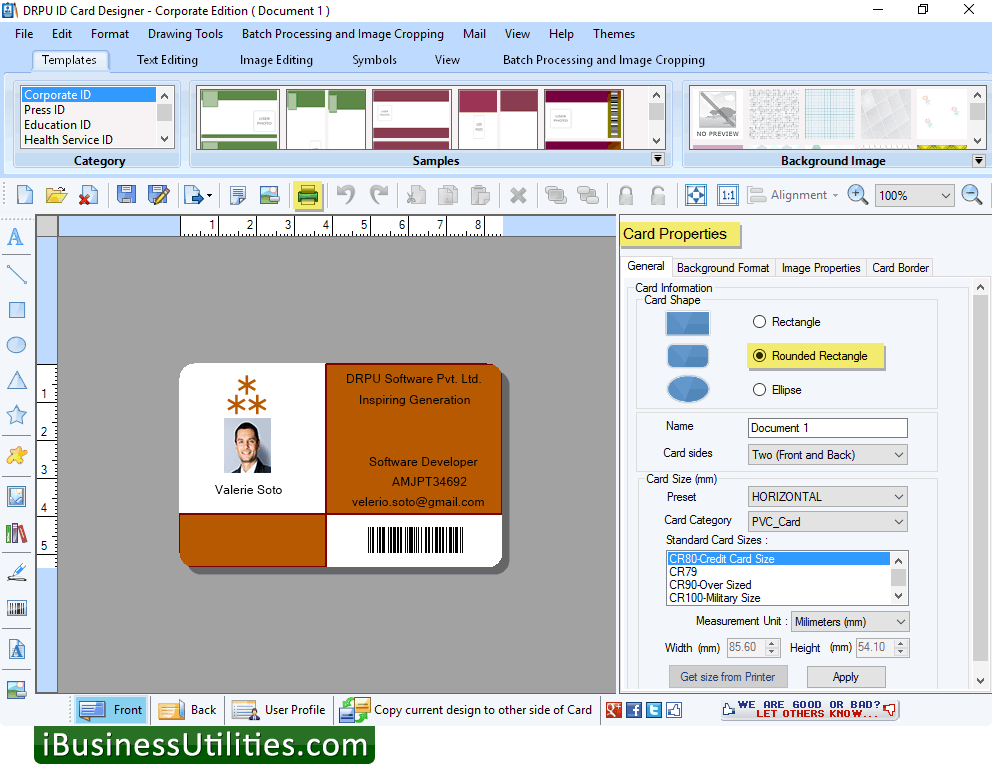The image size is (992, 764).
Task: Select the Line drawing tool
Action: pos(16,274)
